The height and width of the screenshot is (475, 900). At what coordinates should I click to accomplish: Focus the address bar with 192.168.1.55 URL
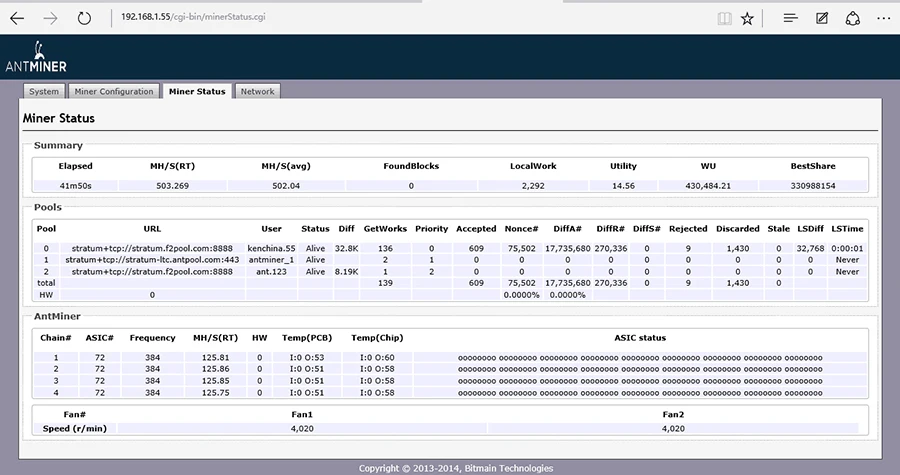(193, 17)
